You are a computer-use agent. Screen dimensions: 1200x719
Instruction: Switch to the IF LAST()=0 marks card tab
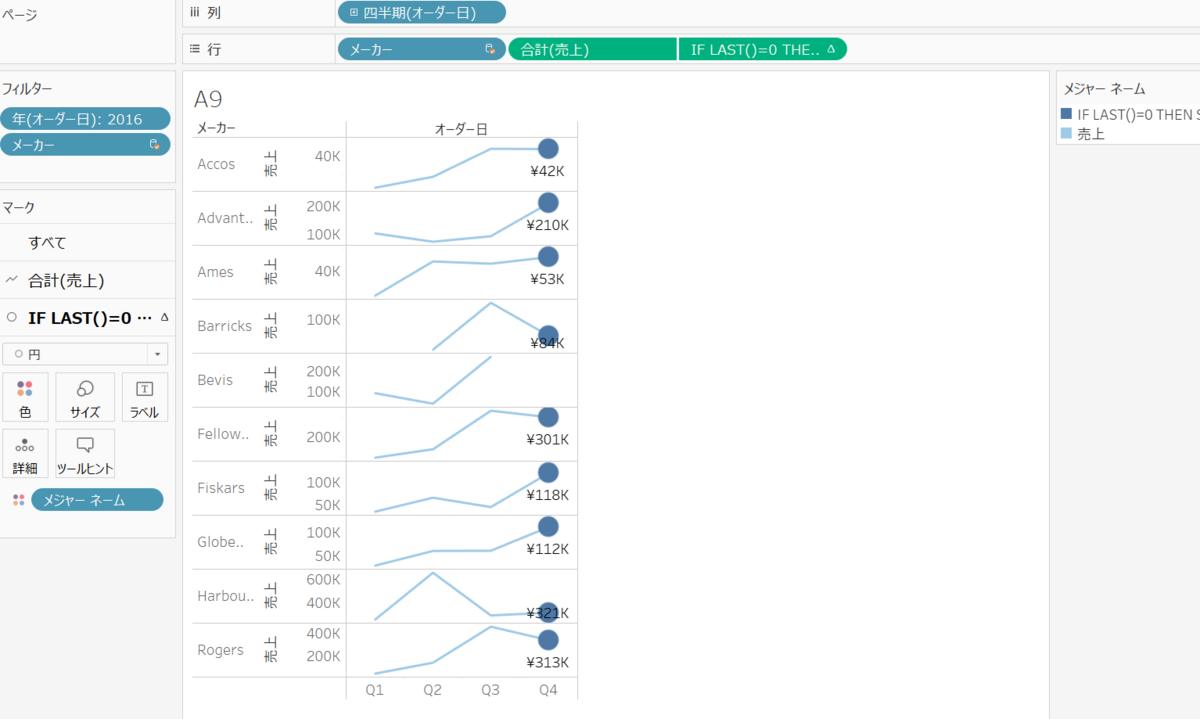[x=87, y=317]
